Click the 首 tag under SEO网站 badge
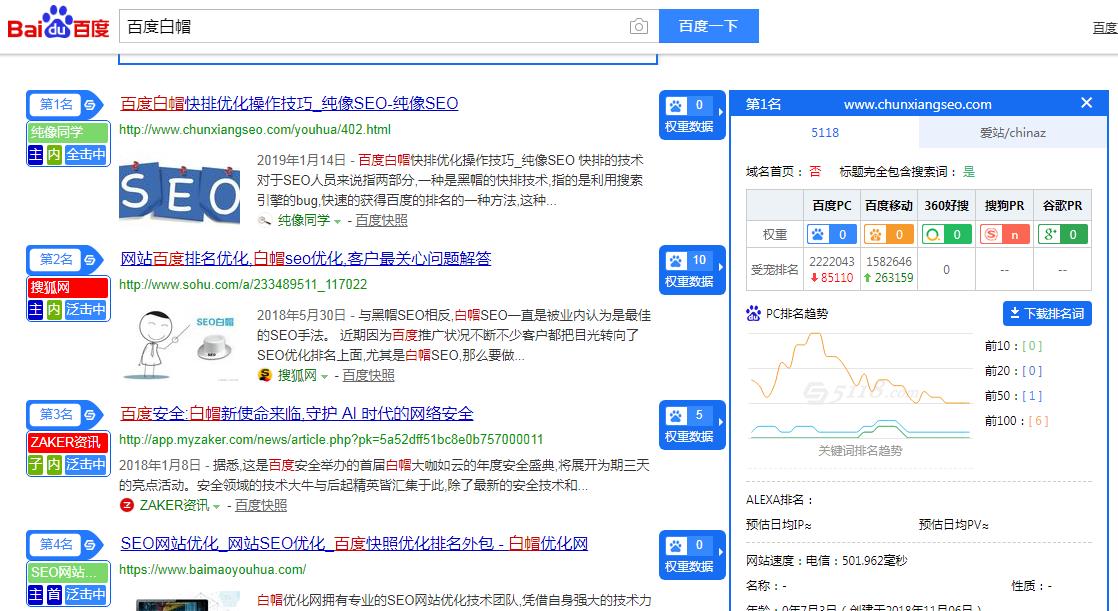This screenshot has height=611, width=1118. click(54, 594)
